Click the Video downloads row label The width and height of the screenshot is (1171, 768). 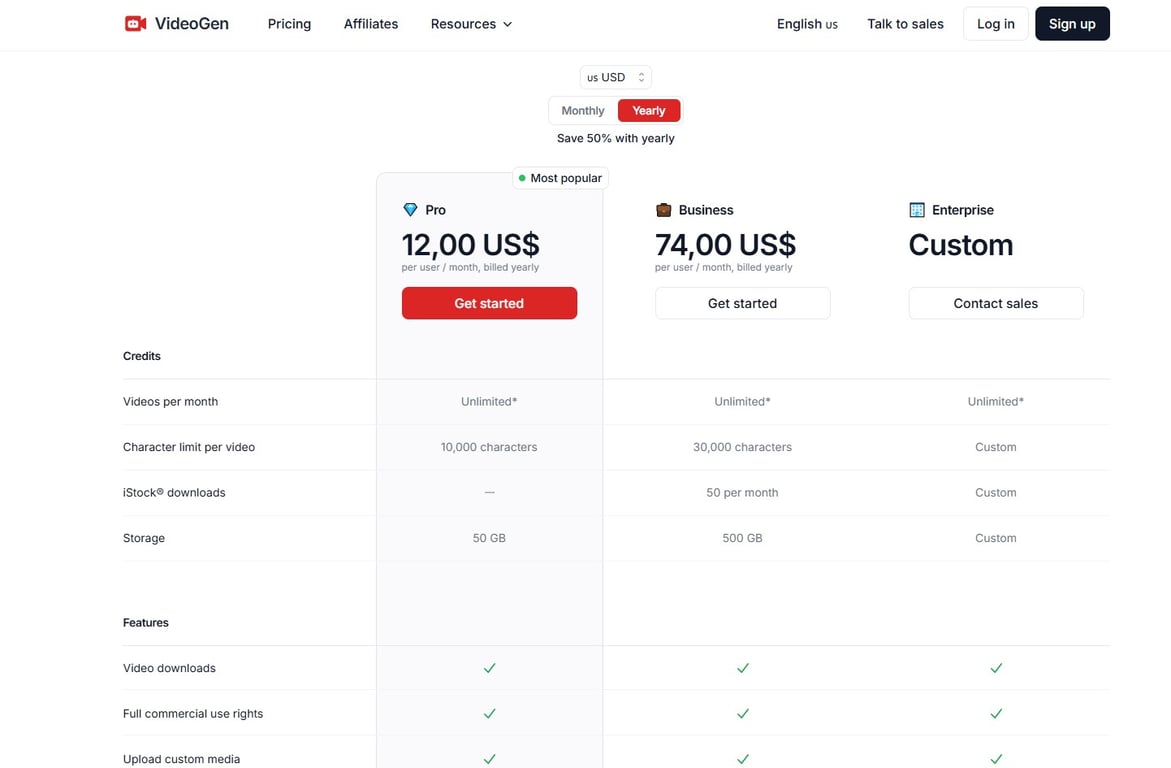pos(170,668)
